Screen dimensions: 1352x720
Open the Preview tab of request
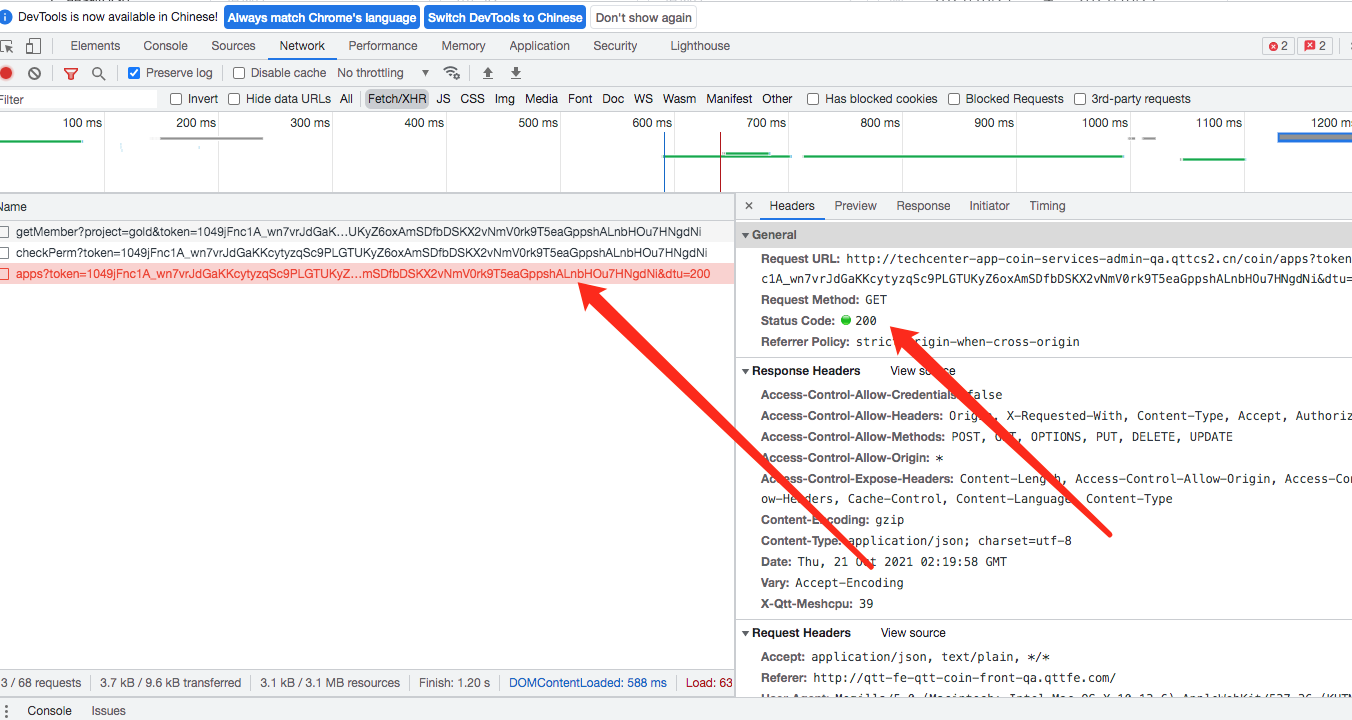coord(855,206)
